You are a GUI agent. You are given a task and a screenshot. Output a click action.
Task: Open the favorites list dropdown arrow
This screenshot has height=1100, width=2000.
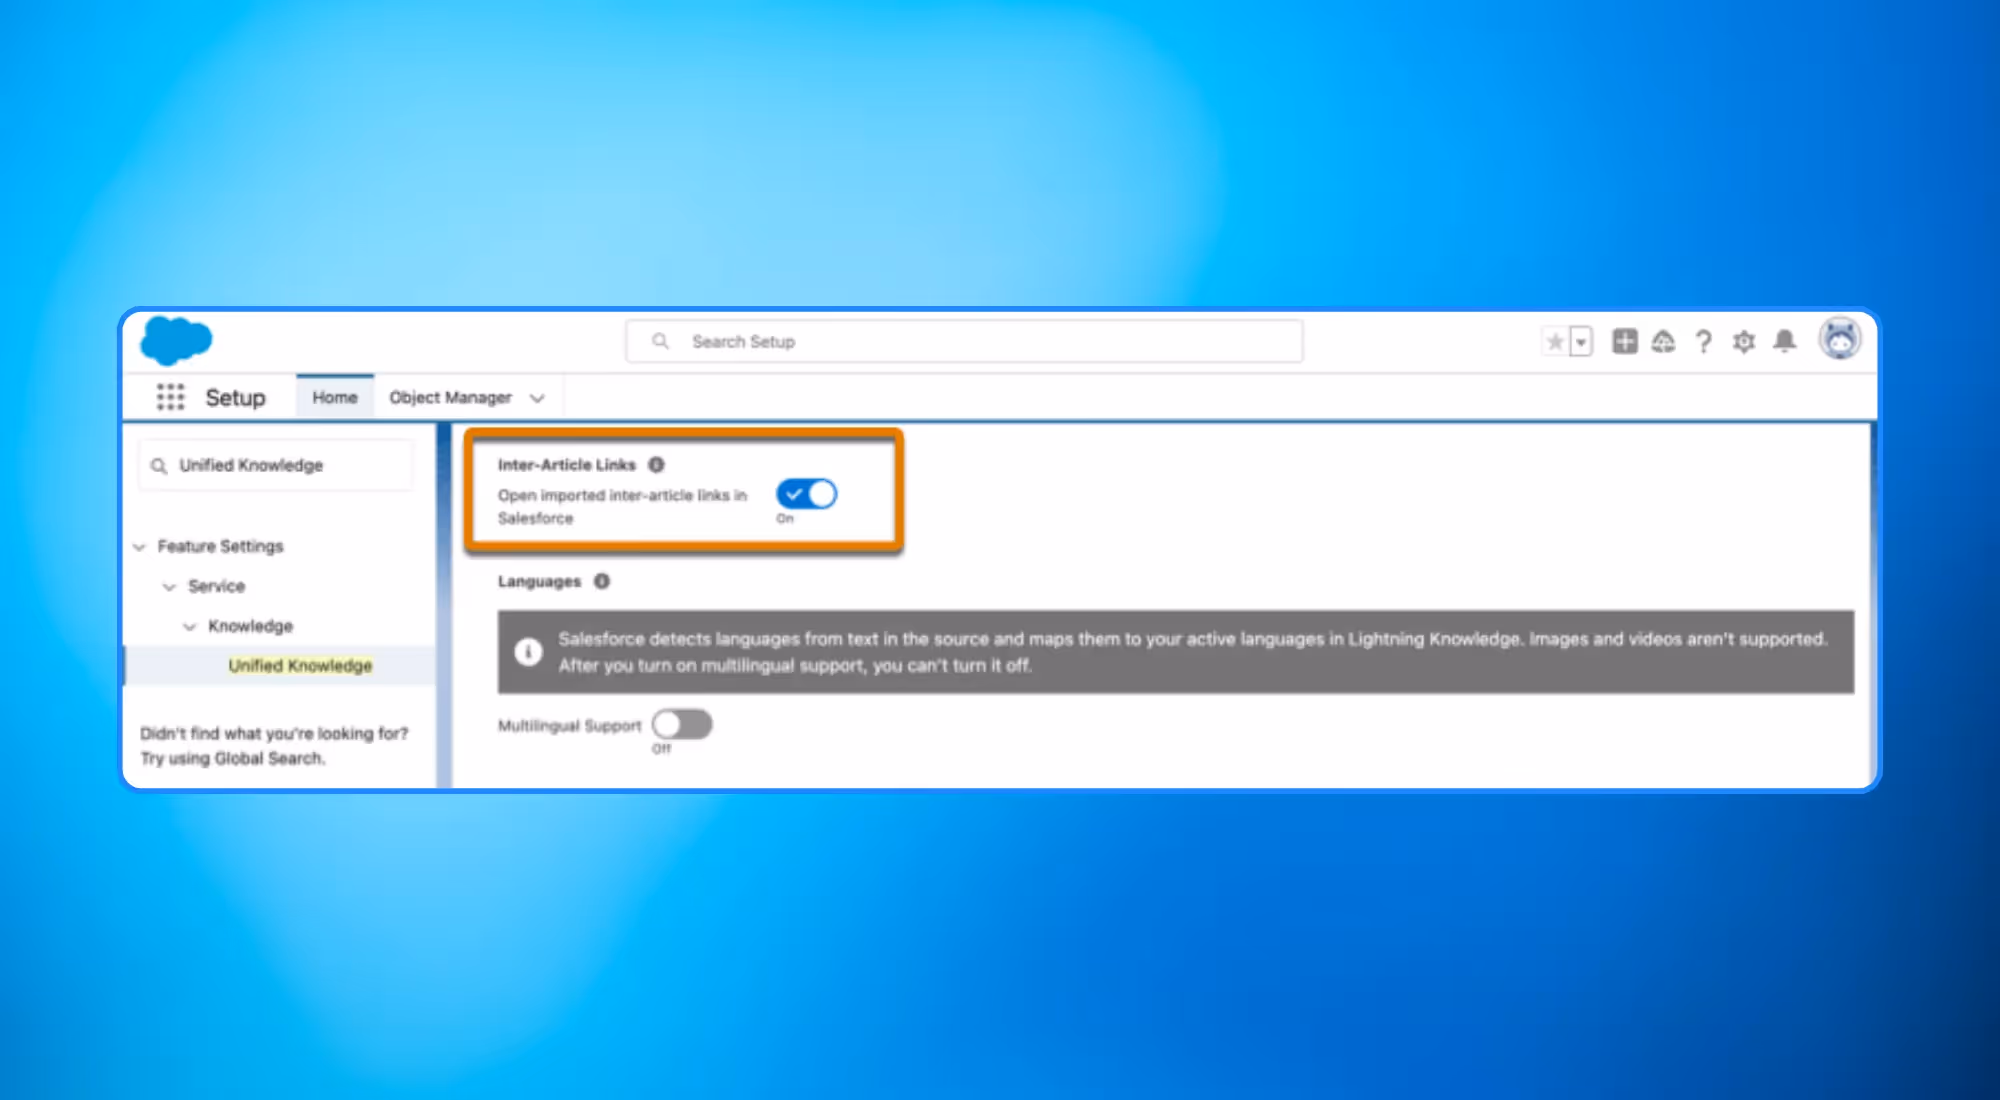[1581, 342]
